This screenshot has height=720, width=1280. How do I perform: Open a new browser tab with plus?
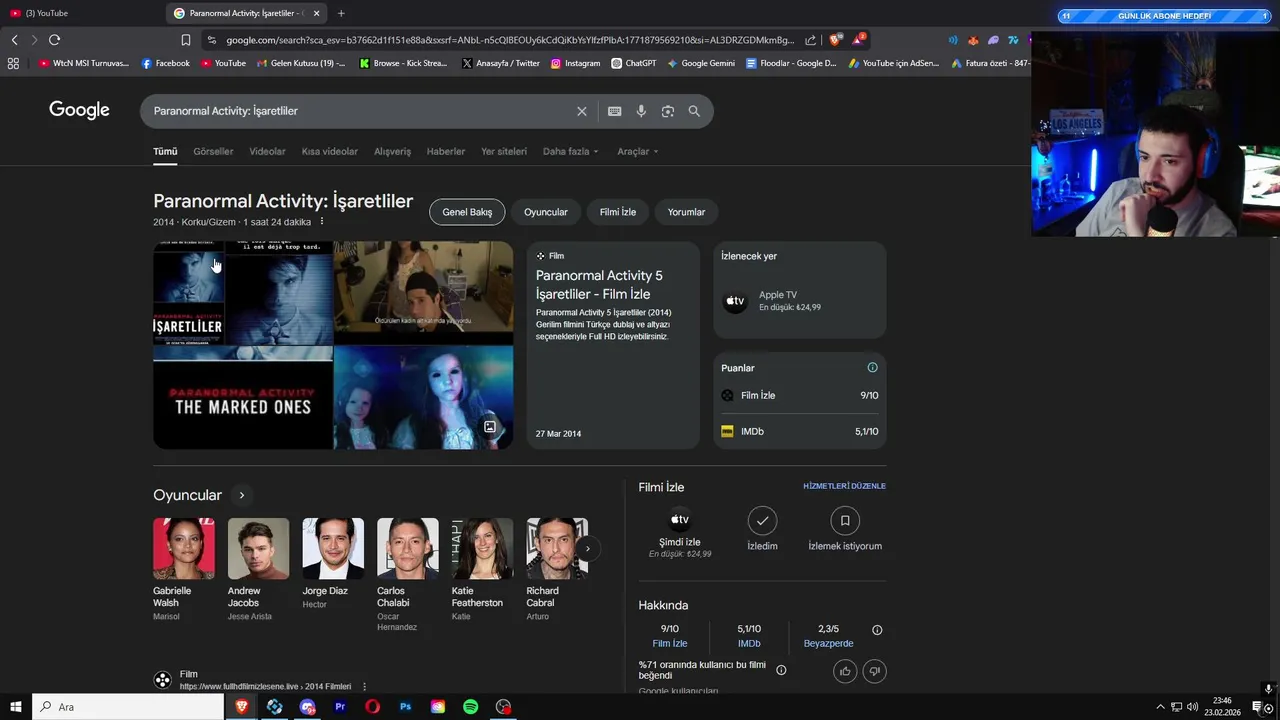(x=341, y=13)
